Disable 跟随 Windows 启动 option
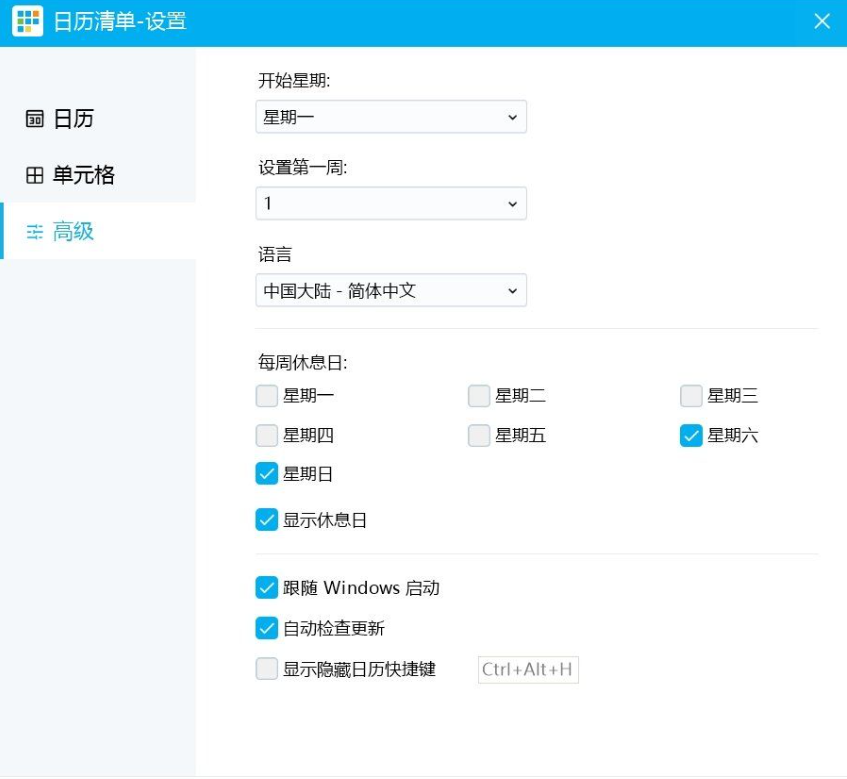The height and width of the screenshot is (779, 847). [267, 588]
